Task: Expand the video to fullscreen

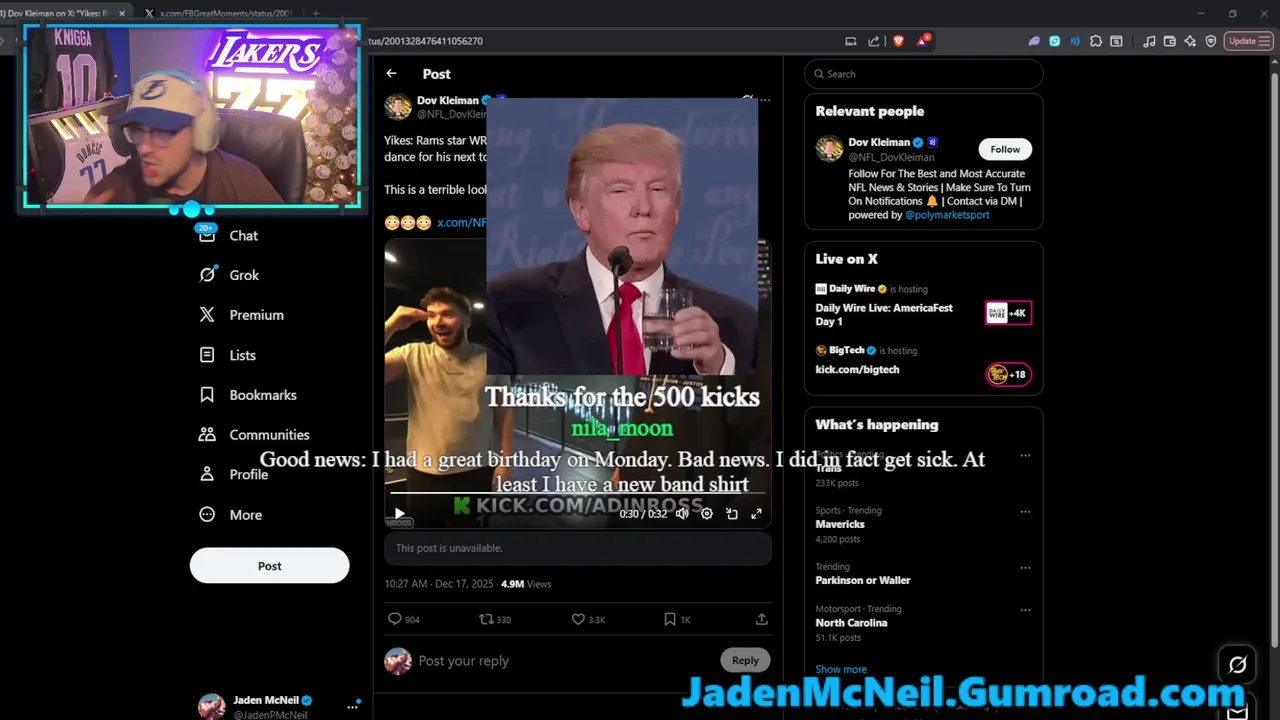Action: coord(757,513)
